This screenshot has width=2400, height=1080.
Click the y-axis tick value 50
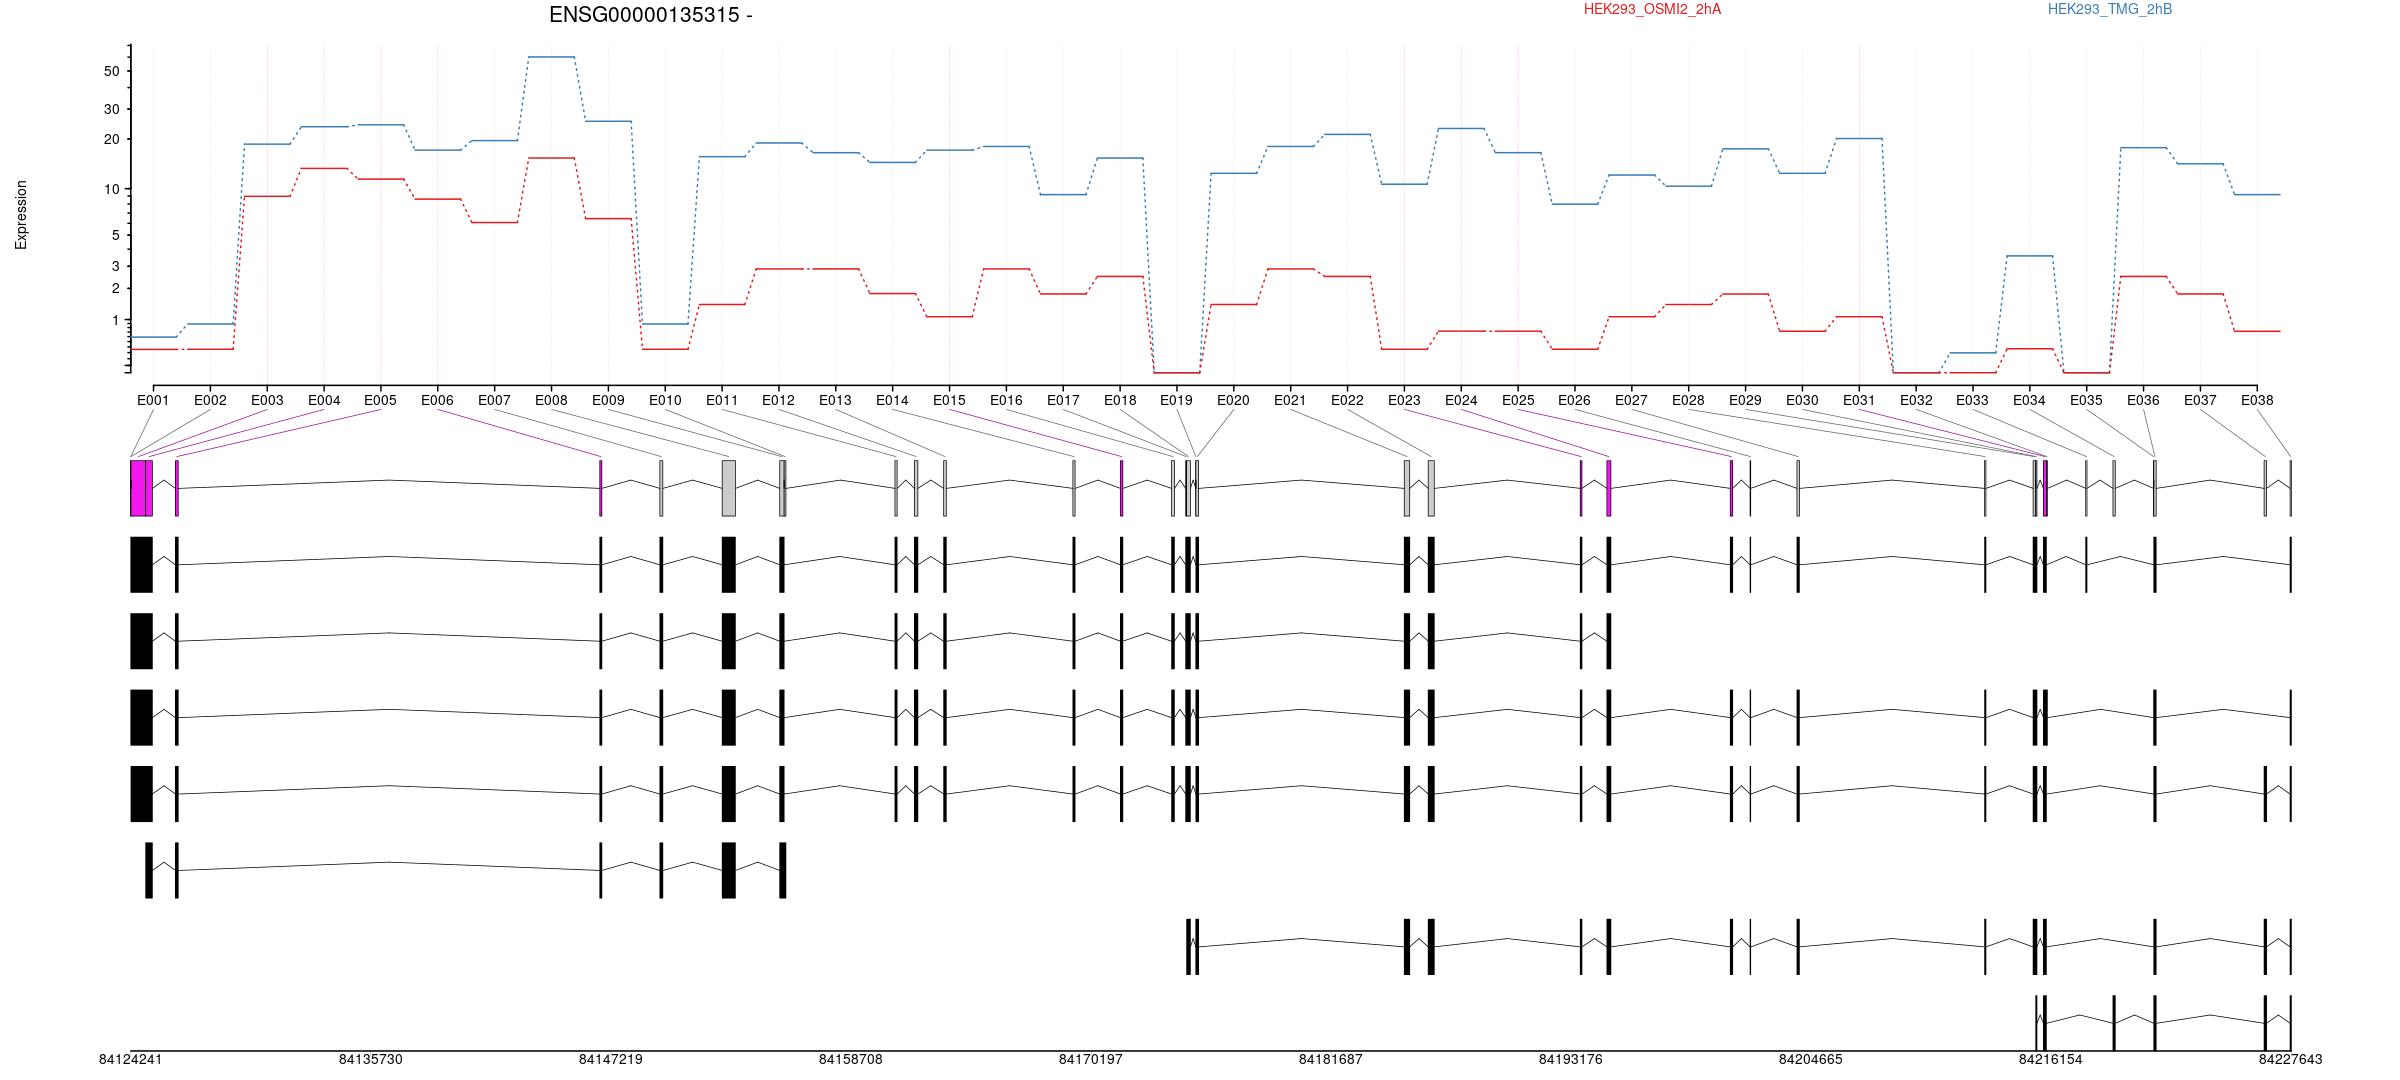point(111,71)
